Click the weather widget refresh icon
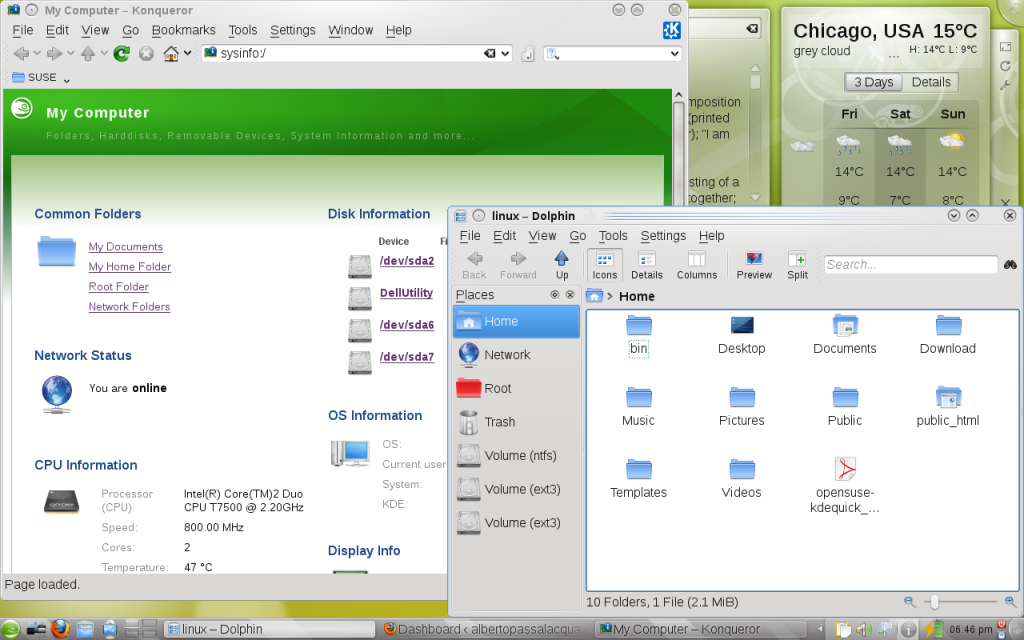Screen dimensions: 1024x640 pos(1005,66)
